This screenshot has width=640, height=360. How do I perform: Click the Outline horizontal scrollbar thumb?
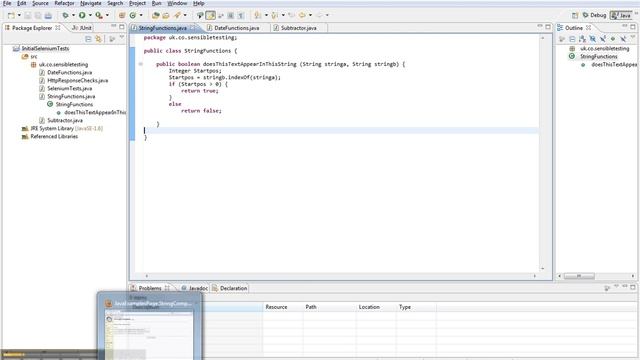tap(579, 276)
